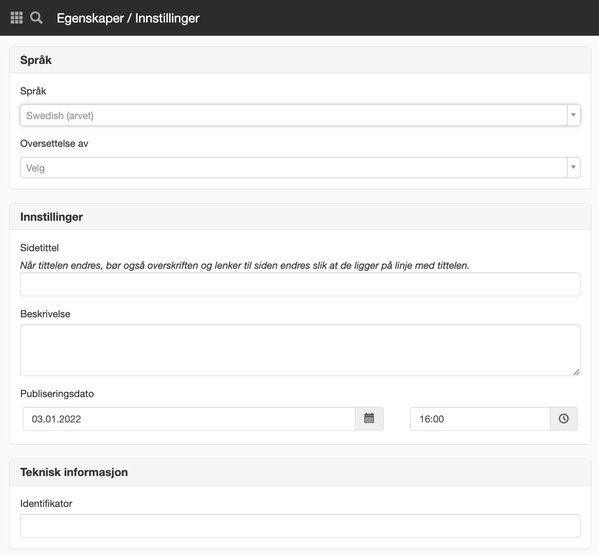Click the Sidetittel text field
The image size is (599, 556).
point(300,284)
